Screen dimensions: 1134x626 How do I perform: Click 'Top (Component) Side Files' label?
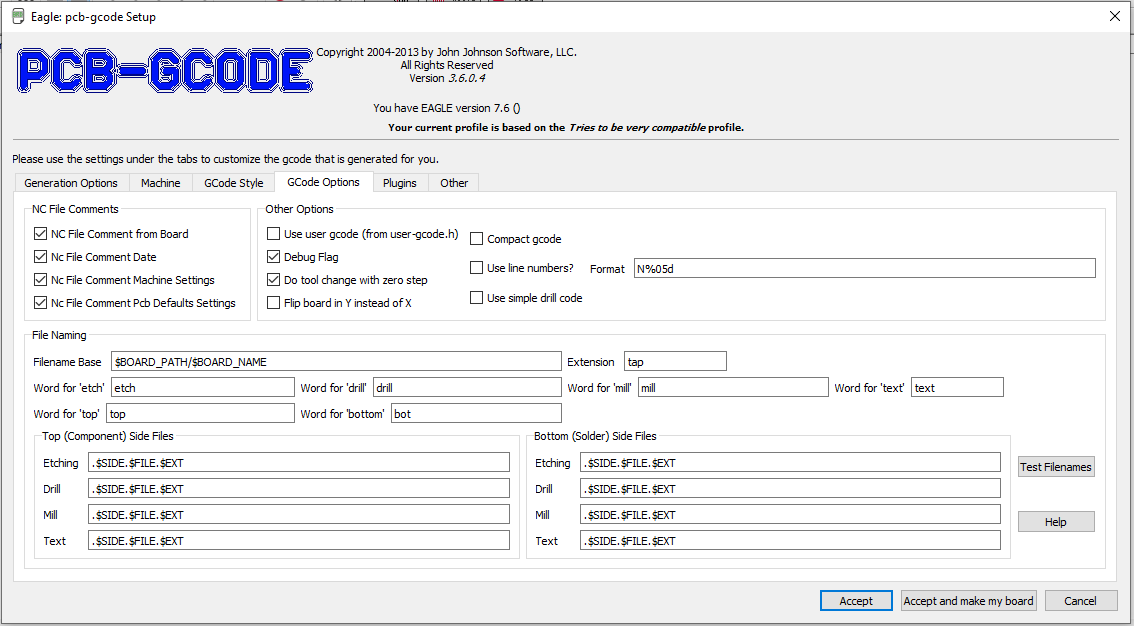[x=108, y=436]
